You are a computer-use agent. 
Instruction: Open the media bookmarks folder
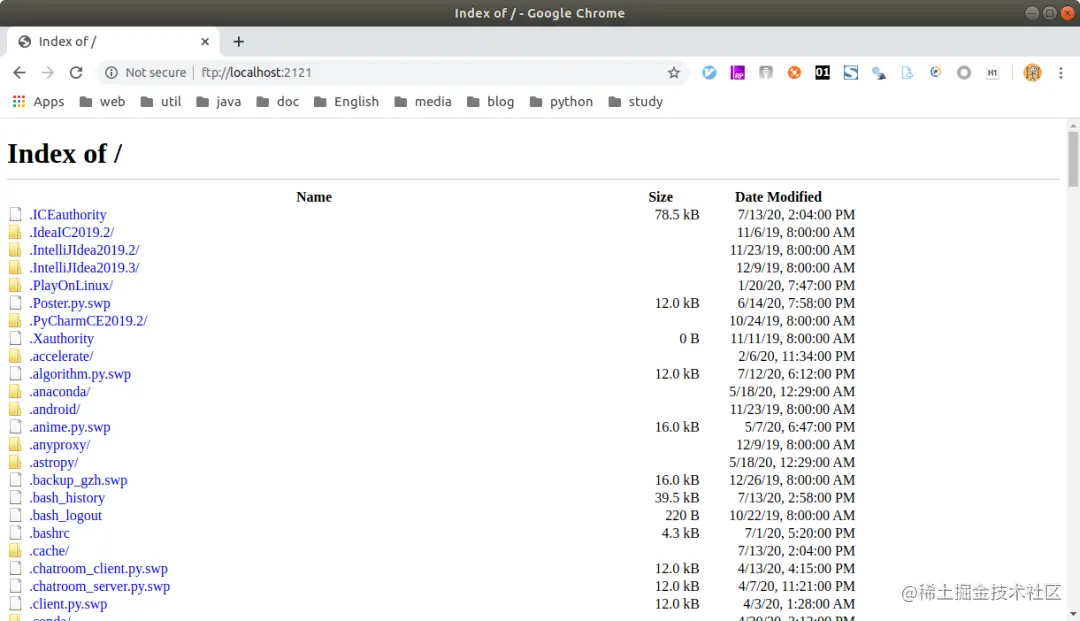(x=423, y=102)
